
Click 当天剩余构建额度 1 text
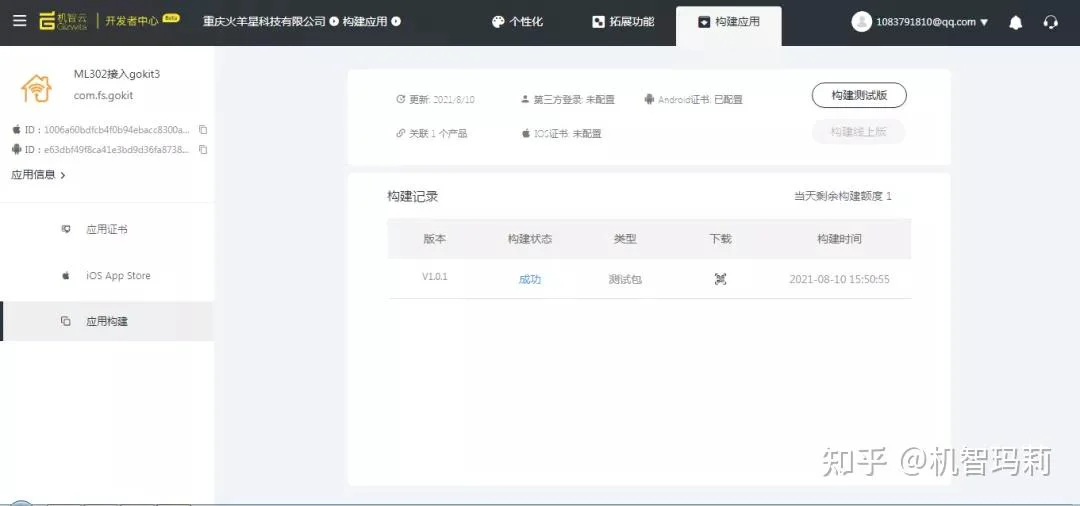tap(843, 196)
